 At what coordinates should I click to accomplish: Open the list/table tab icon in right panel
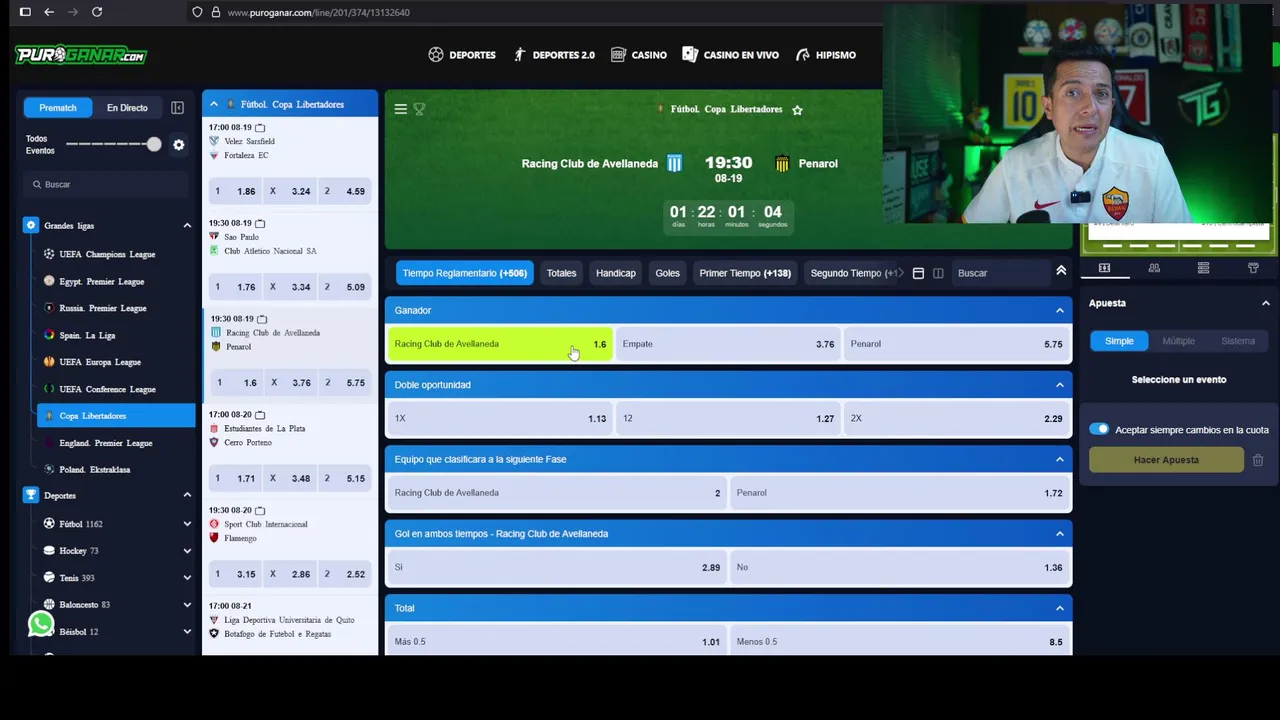(x=1203, y=268)
